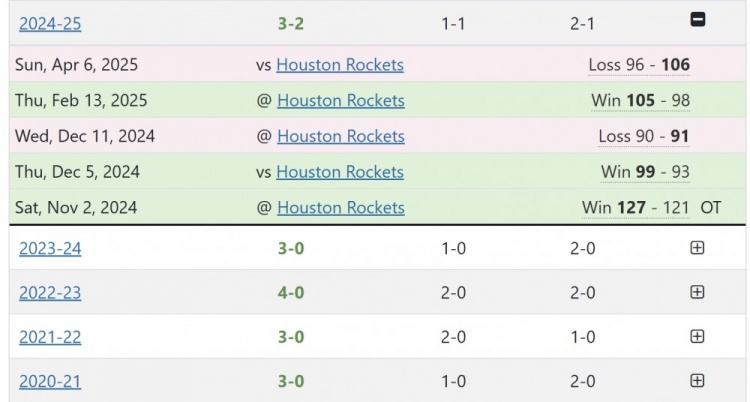Open the 2022-23 season link

pyautogui.click(x=50, y=293)
